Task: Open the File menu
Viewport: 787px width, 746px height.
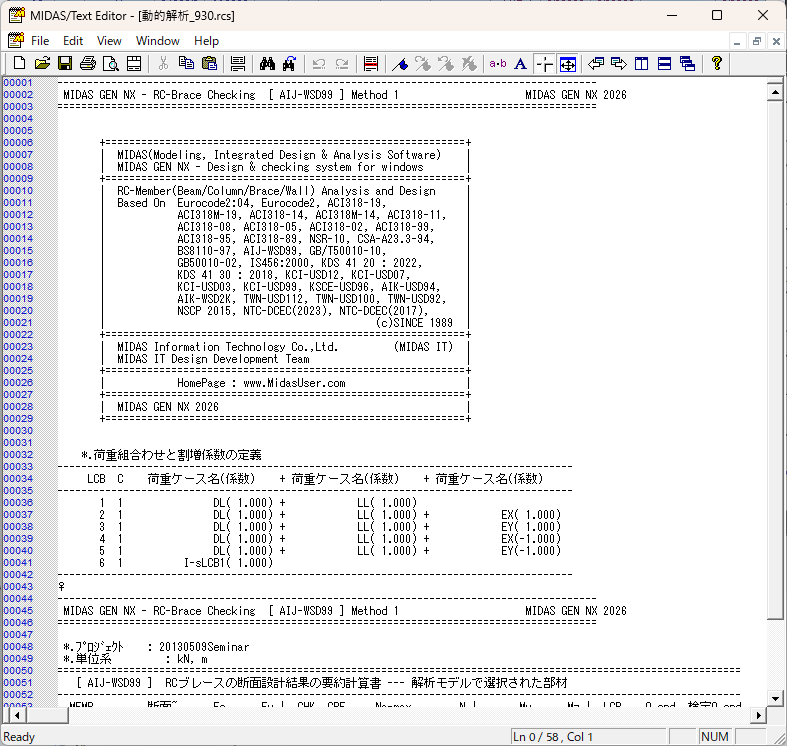Action: pos(40,41)
